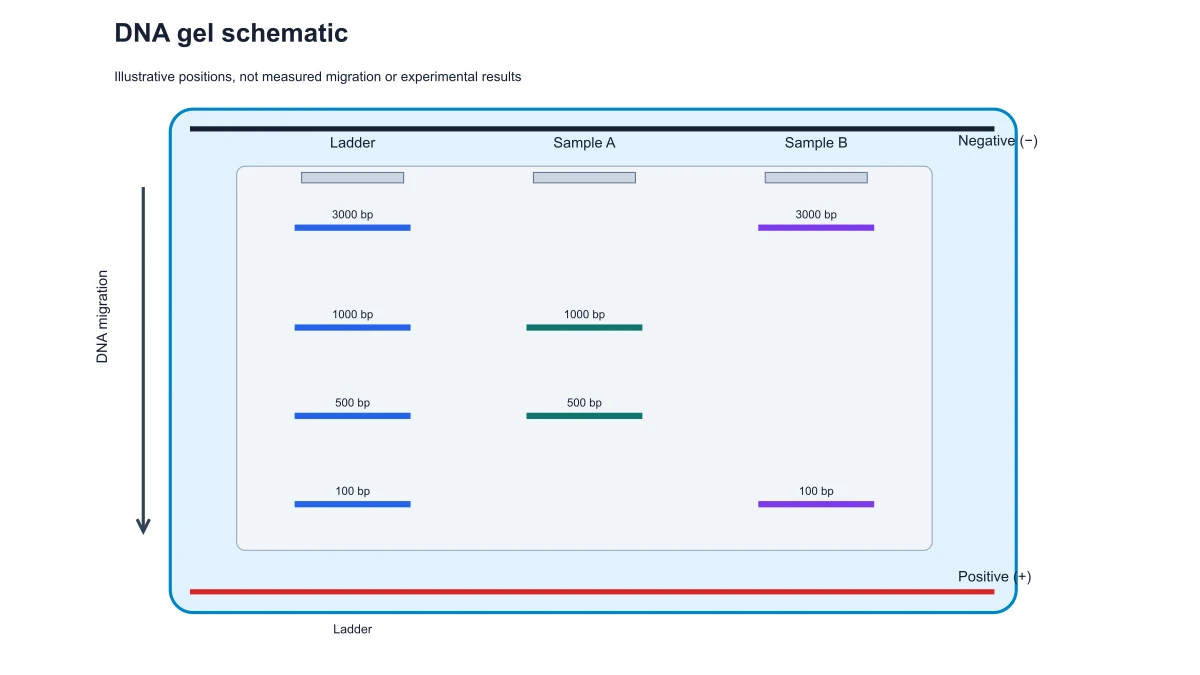This screenshot has height=675, width=1200.
Task: Select the red positive electrode line
Action: click(592, 592)
